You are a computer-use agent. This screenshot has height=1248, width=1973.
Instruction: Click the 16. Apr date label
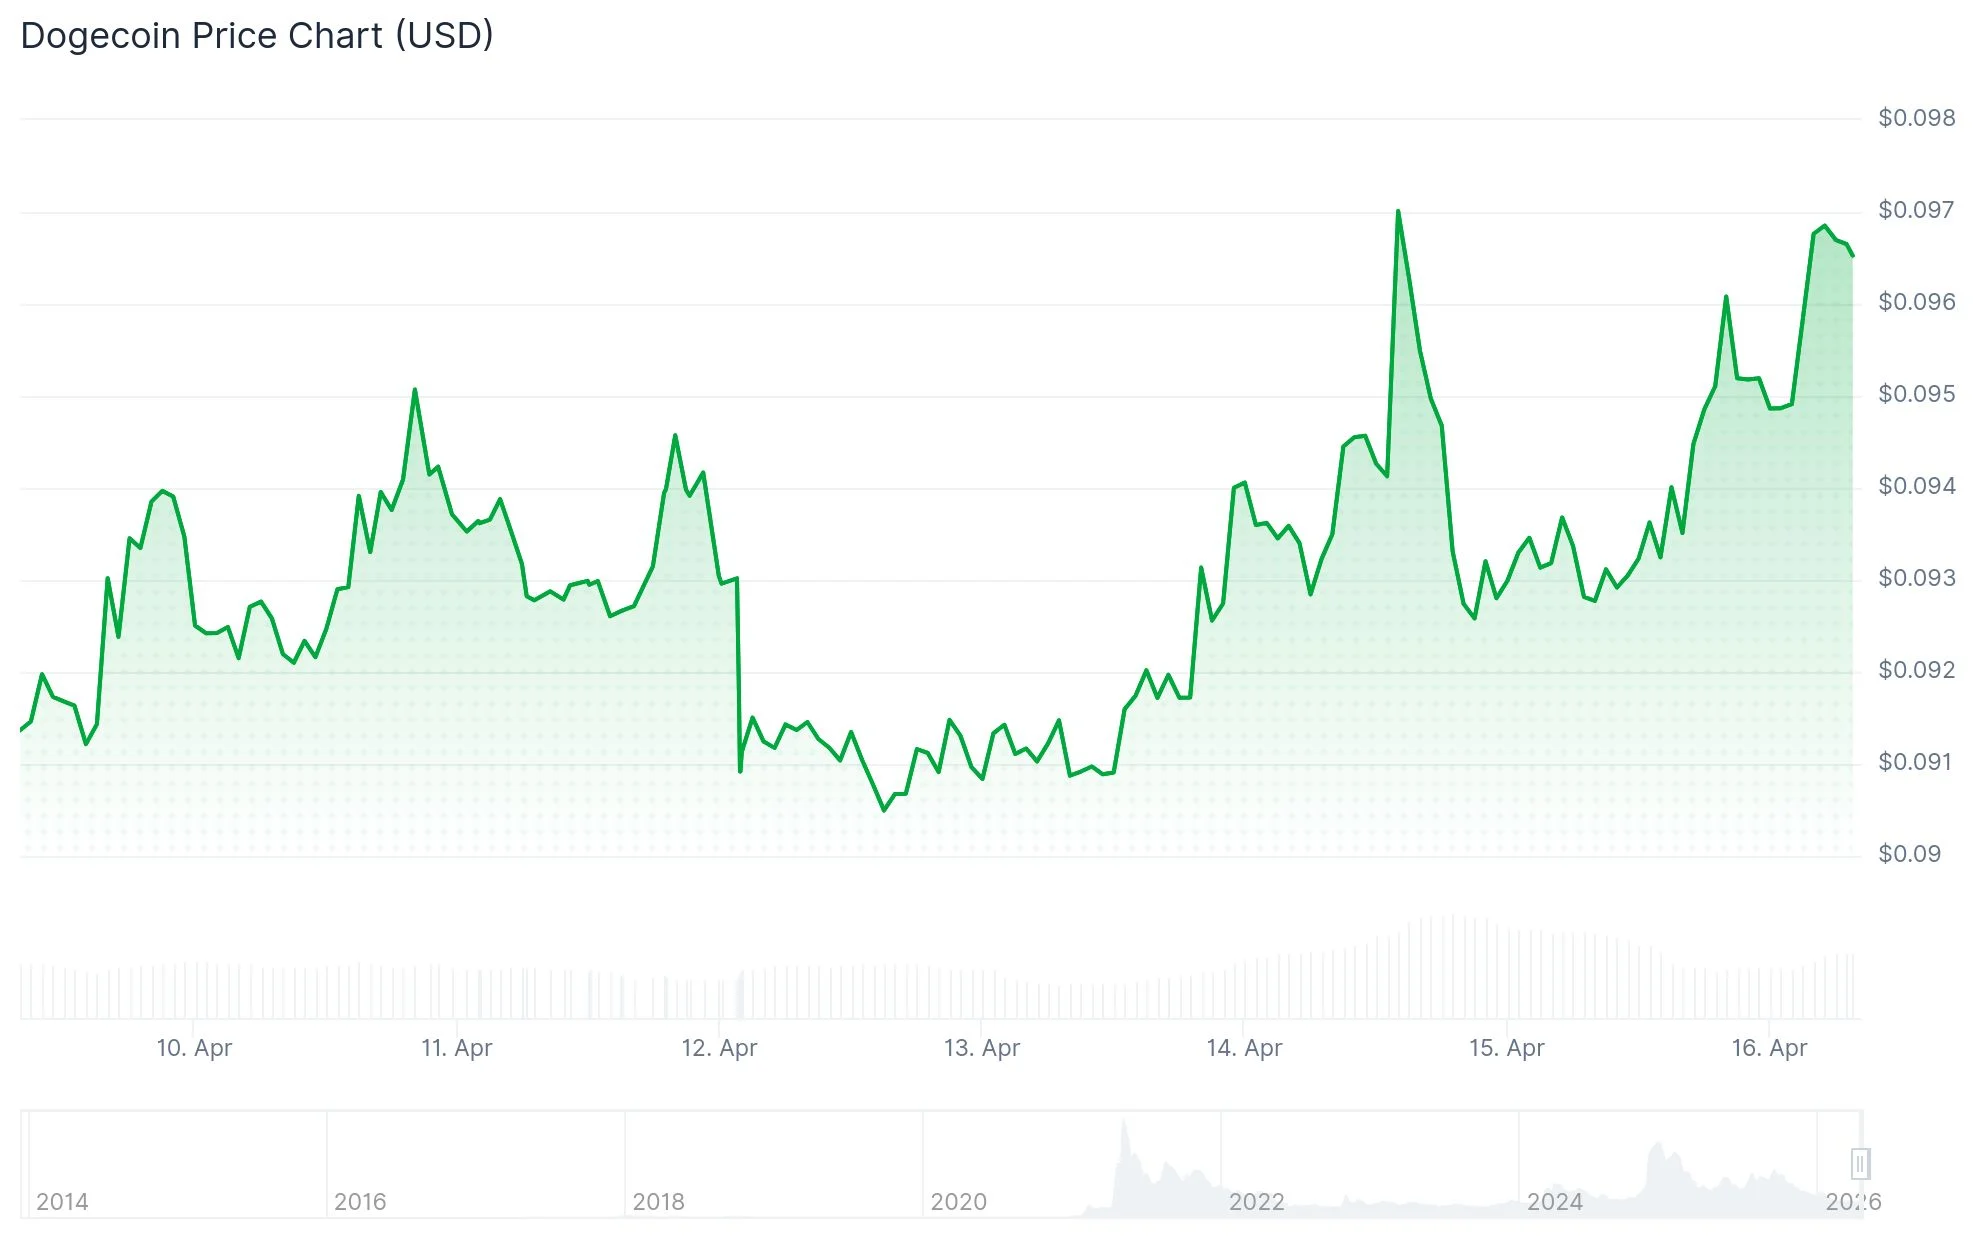coord(1769,1048)
